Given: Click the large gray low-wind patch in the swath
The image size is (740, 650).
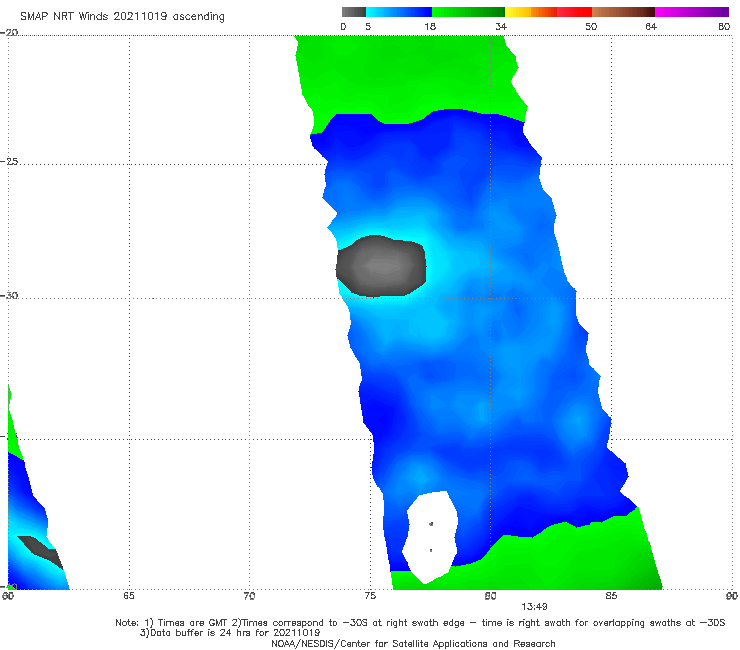Looking at the screenshot, I should click(381, 266).
